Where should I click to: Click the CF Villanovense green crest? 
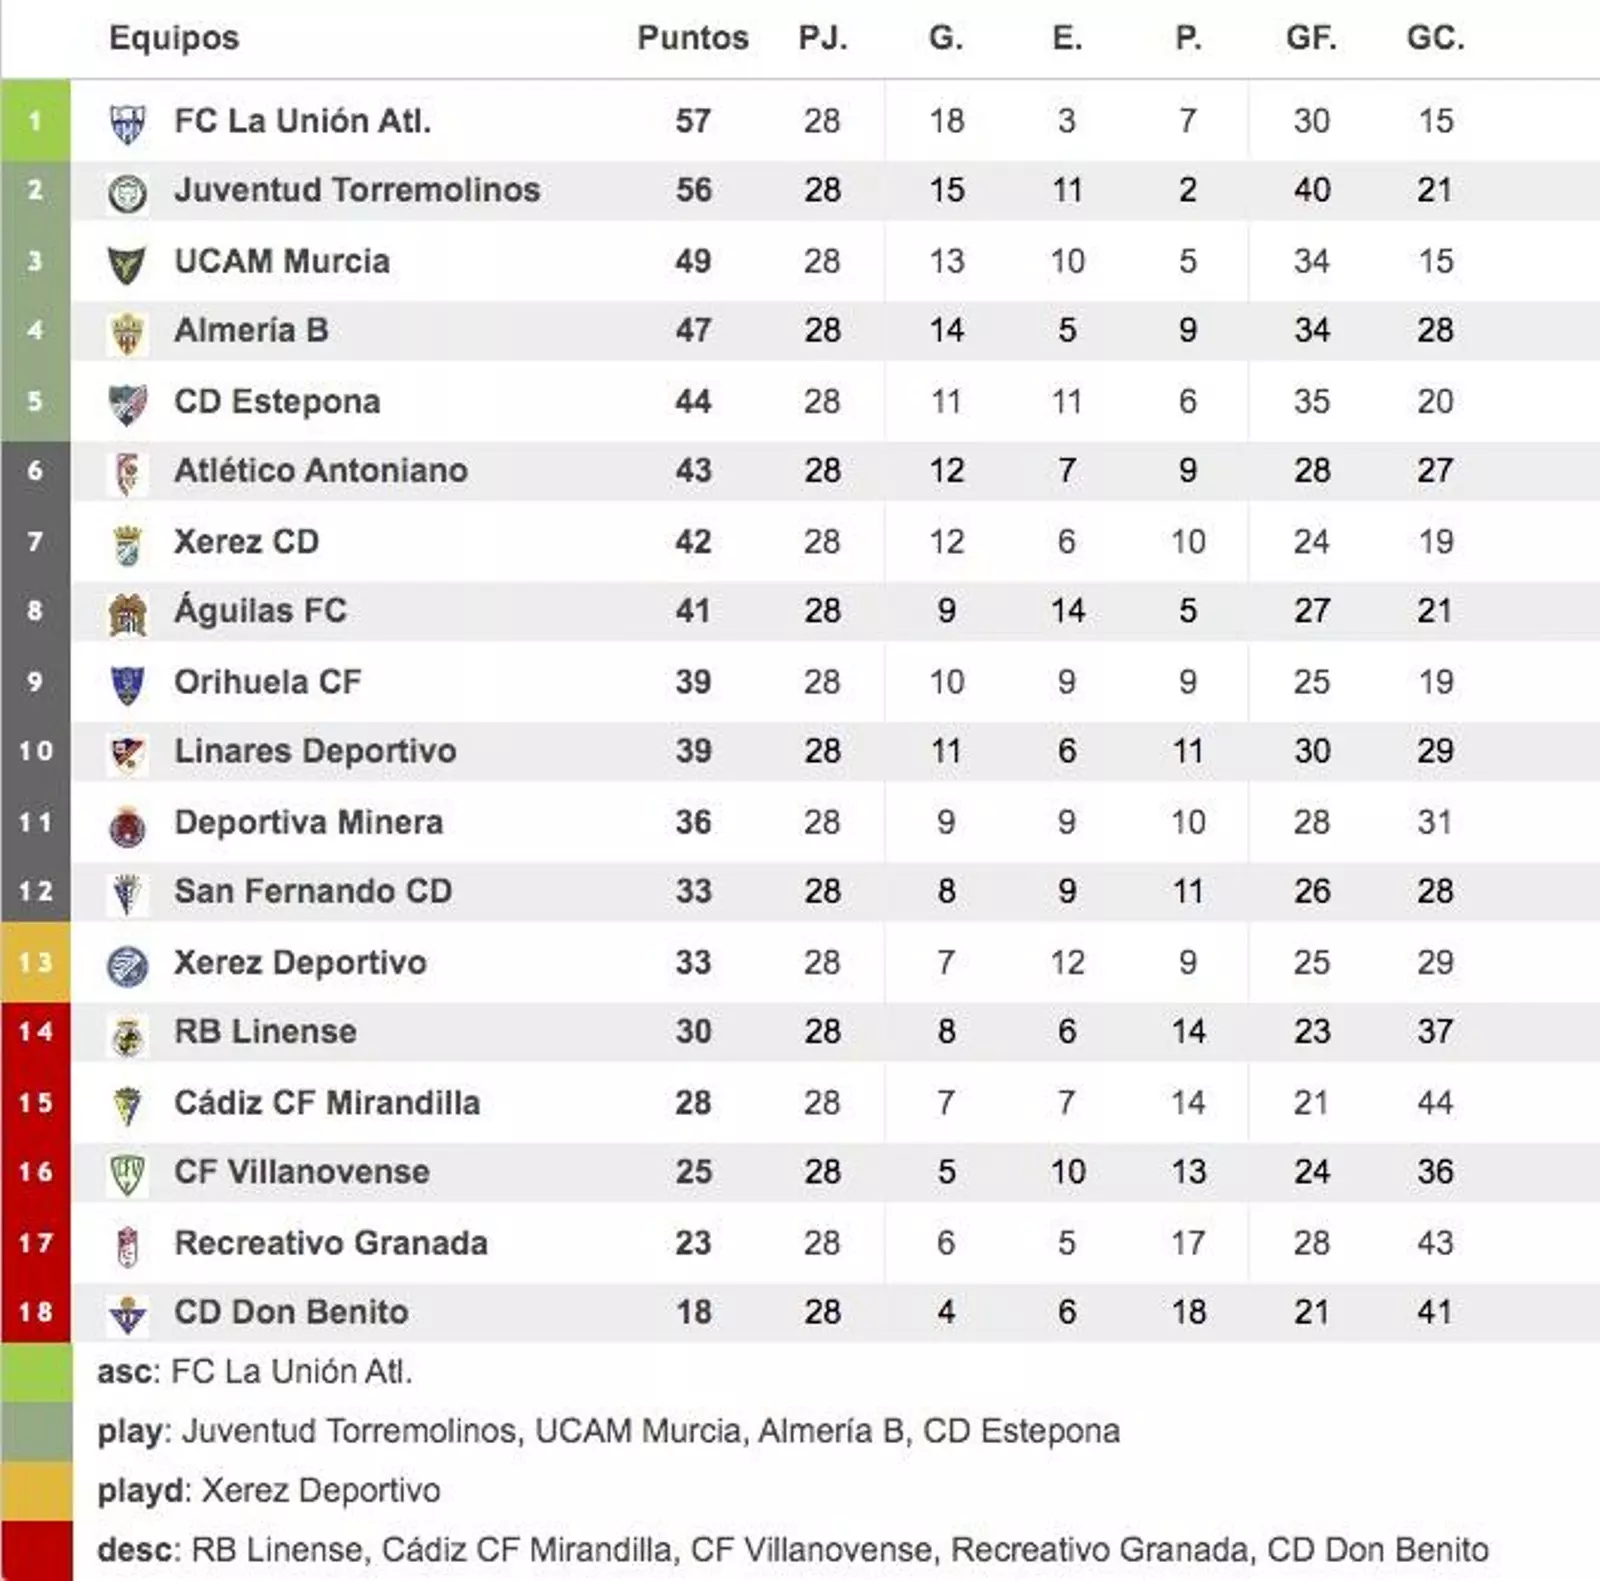click(127, 1174)
